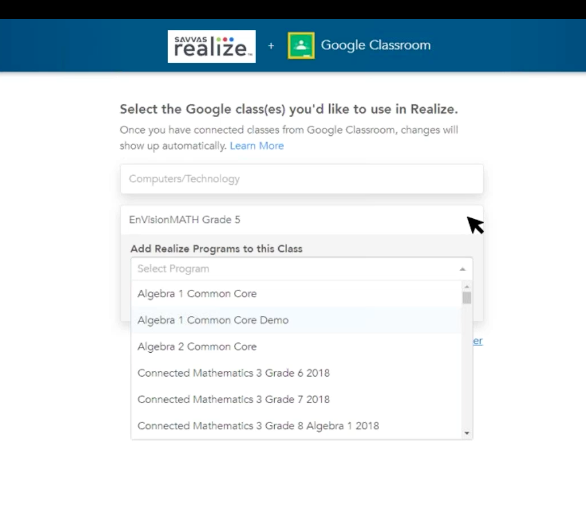Click the Savvas Realize logo
This screenshot has height=520, width=586.
(212, 46)
